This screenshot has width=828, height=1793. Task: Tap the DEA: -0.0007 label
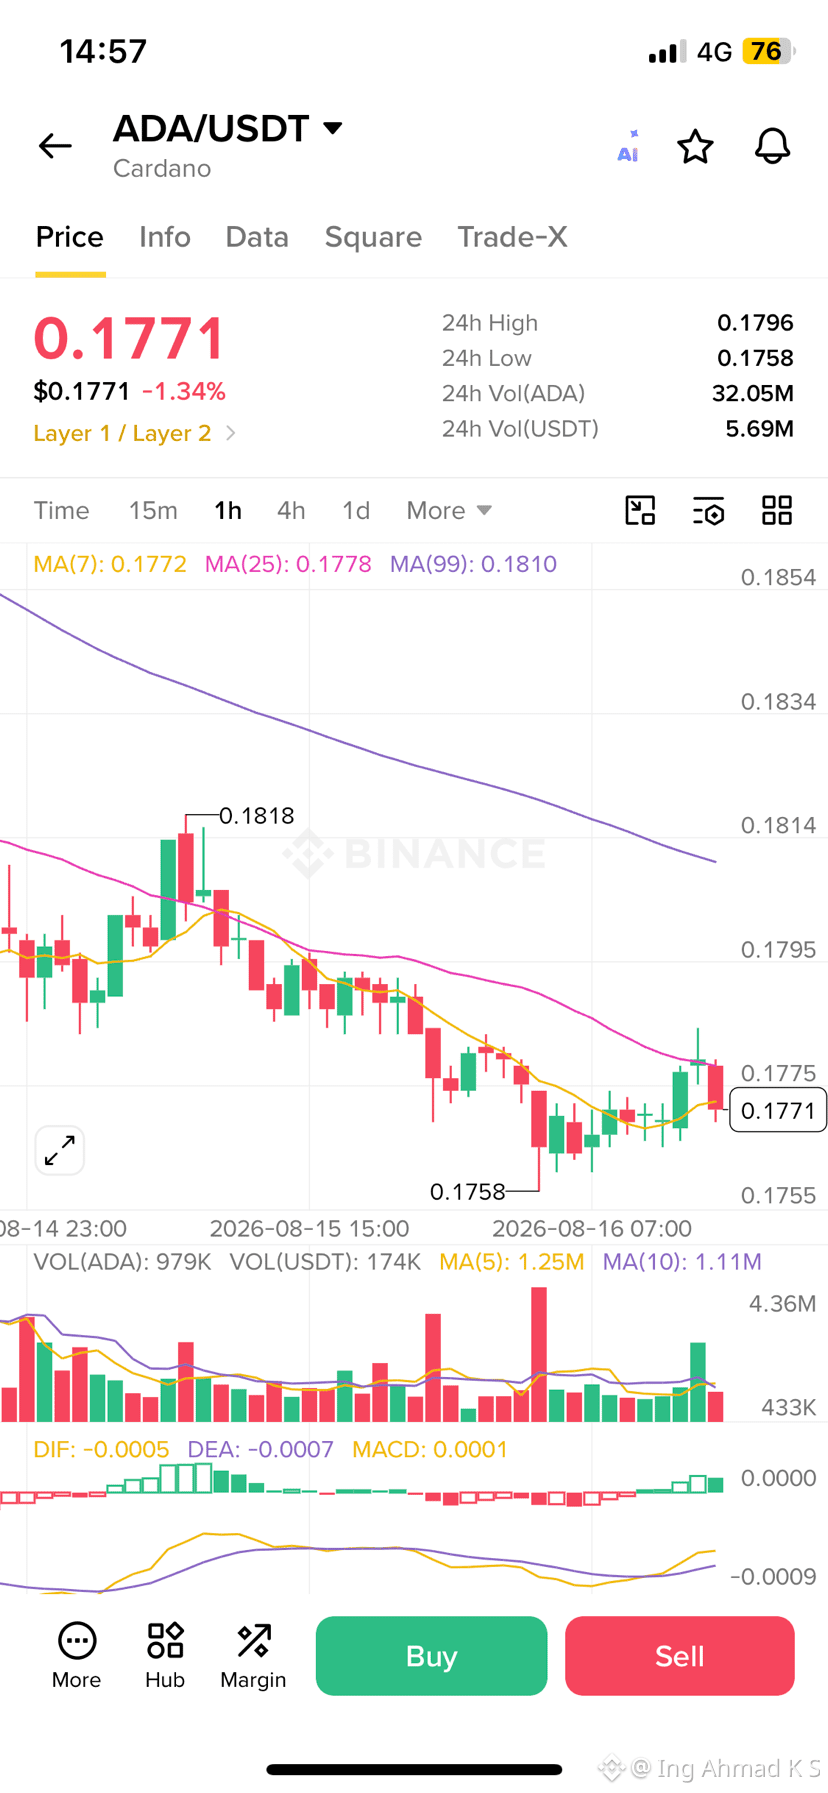[260, 1450]
